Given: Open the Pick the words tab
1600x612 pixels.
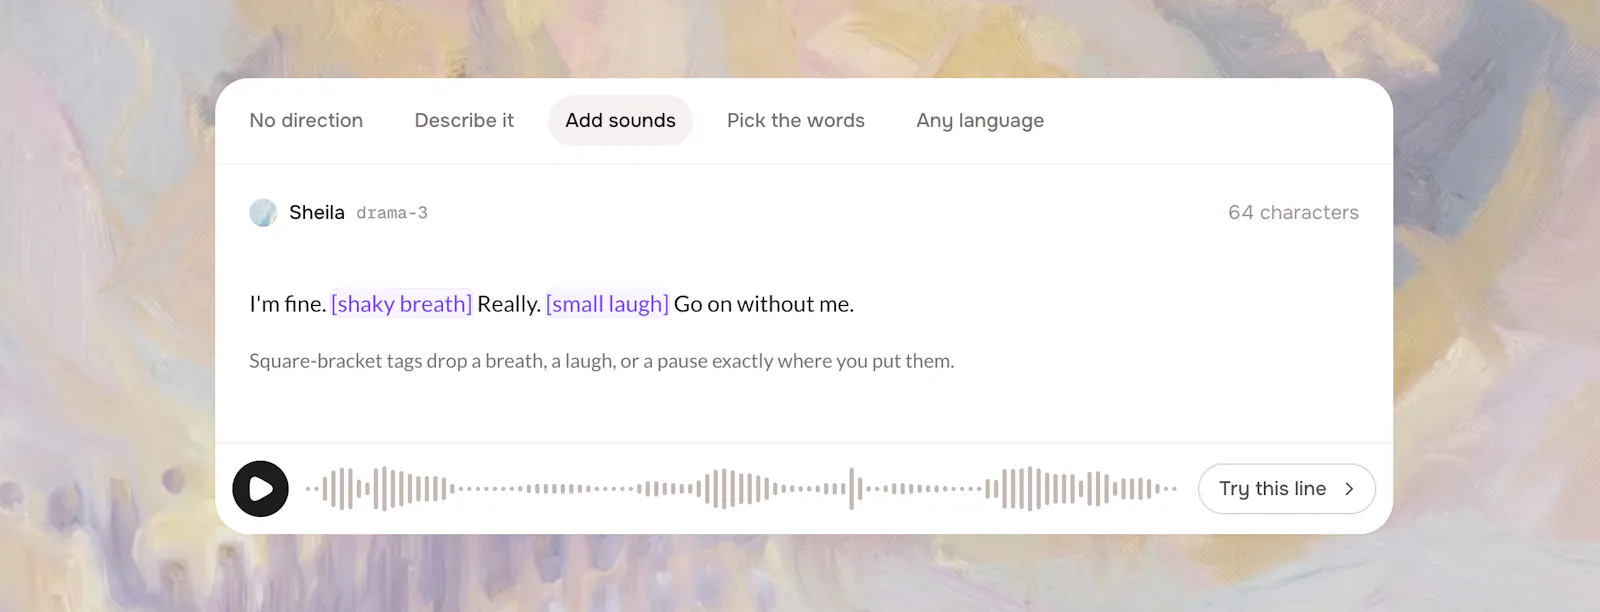Looking at the screenshot, I should 796,121.
